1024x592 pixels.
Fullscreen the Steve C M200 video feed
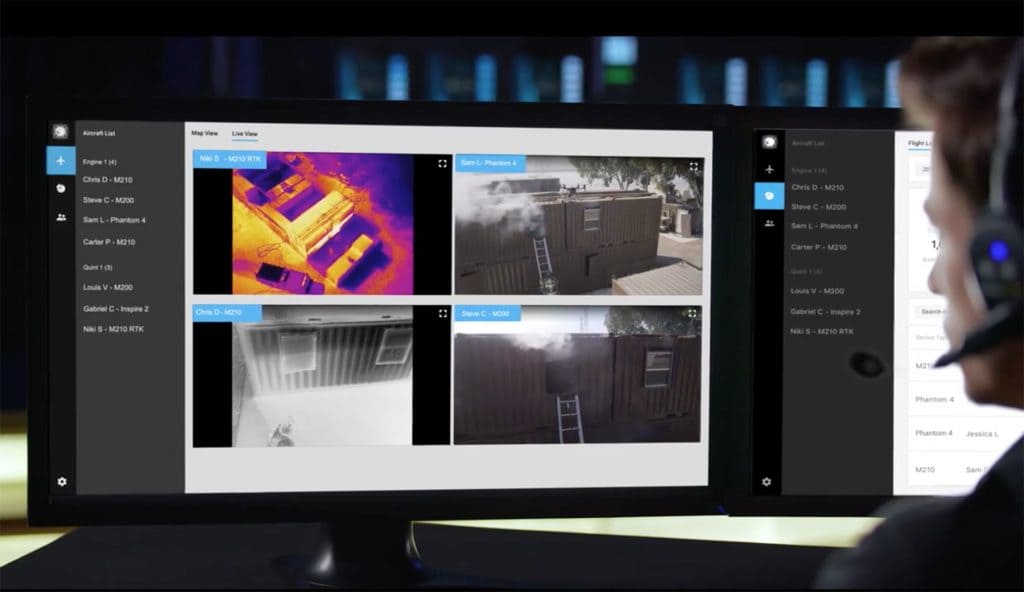click(x=694, y=315)
